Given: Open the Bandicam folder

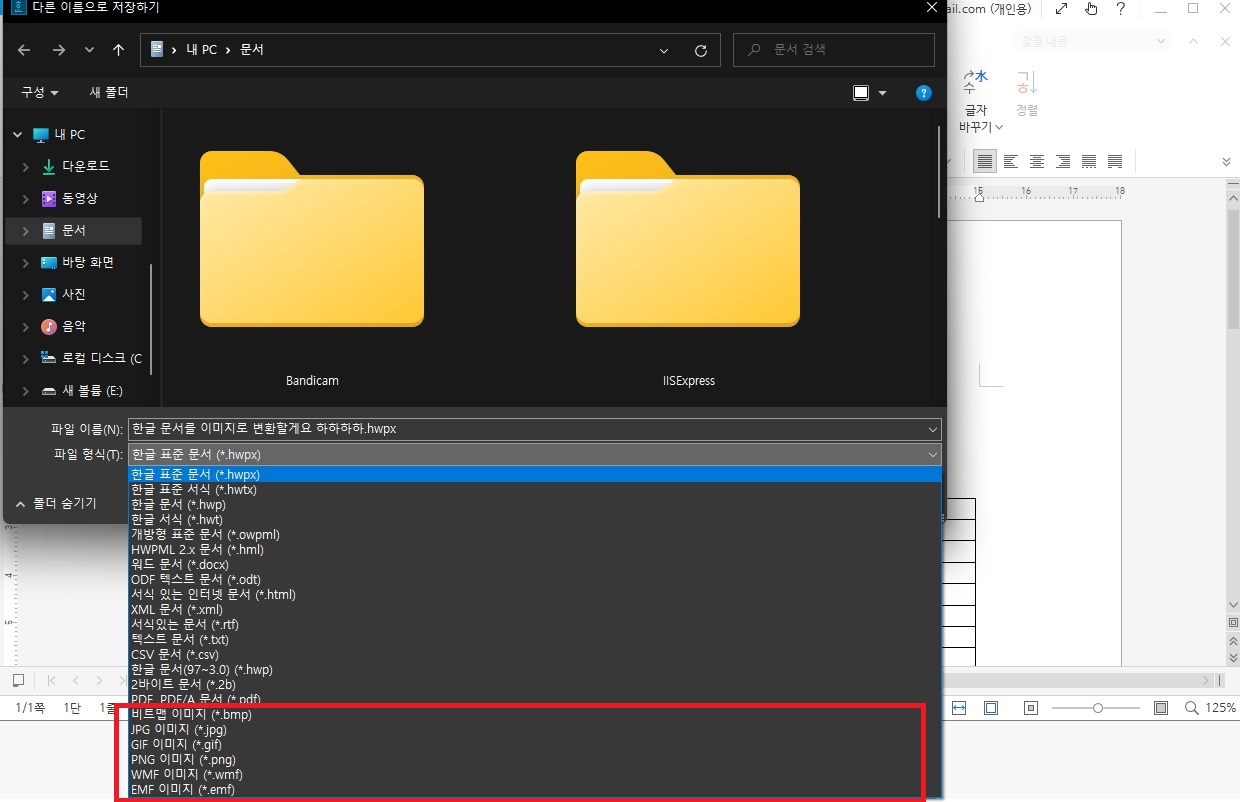Looking at the screenshot, I should [312, 270].
